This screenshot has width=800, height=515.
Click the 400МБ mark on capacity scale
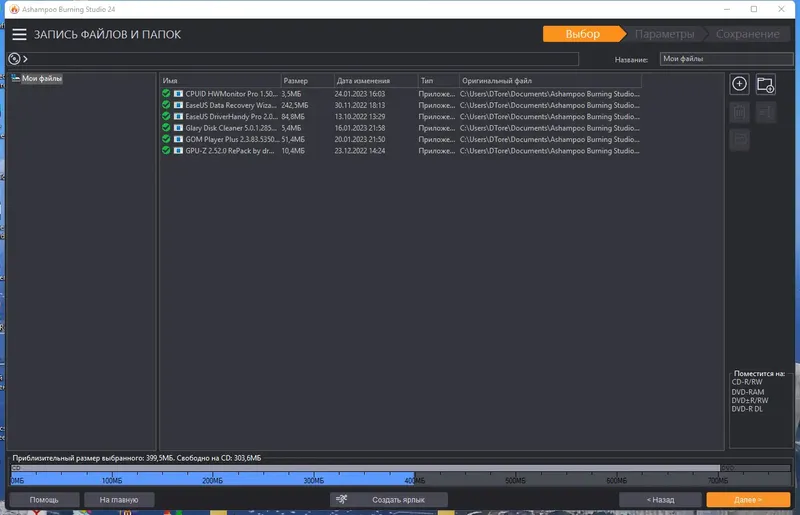pyautogui.click(x=415, y=481)
